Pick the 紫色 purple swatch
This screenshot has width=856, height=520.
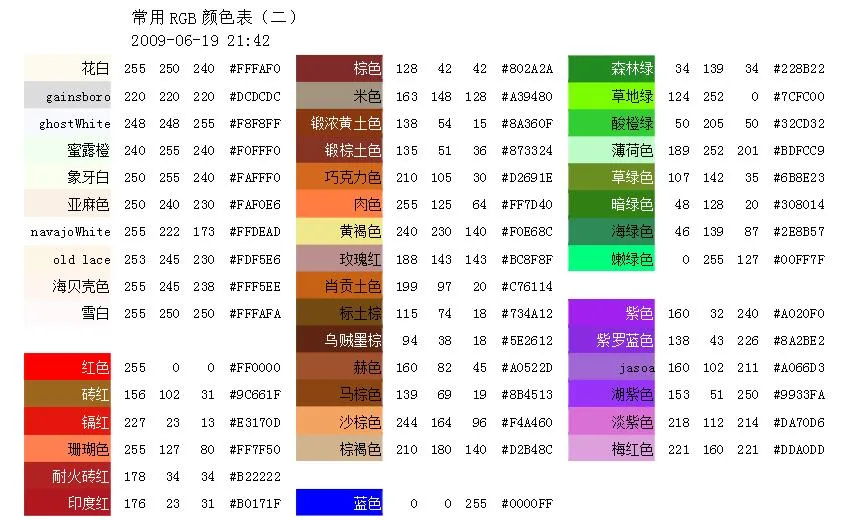pos(611,313)
